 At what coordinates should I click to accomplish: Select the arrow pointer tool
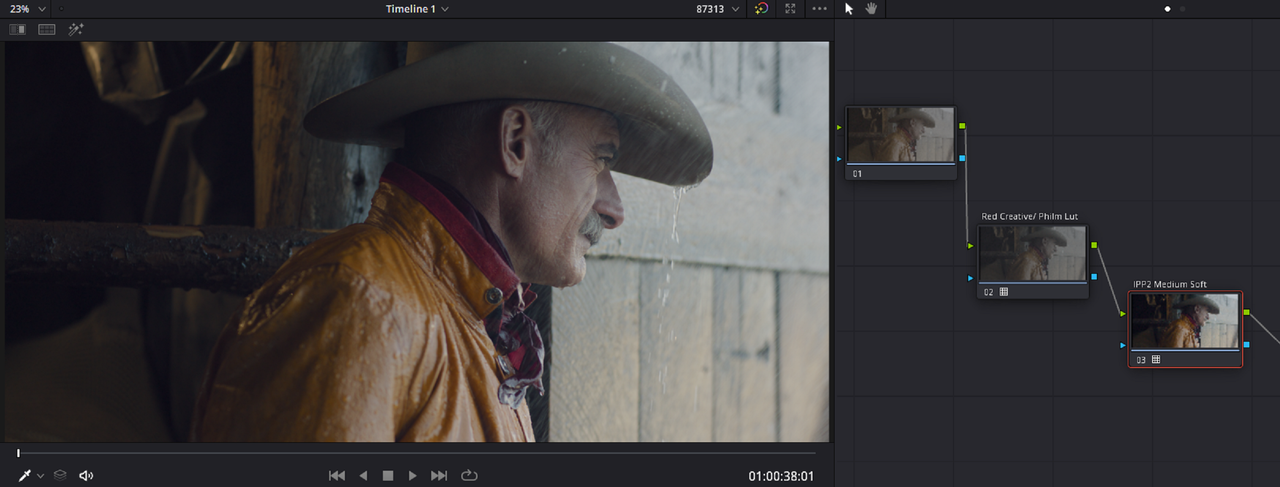tap(849, 8)
